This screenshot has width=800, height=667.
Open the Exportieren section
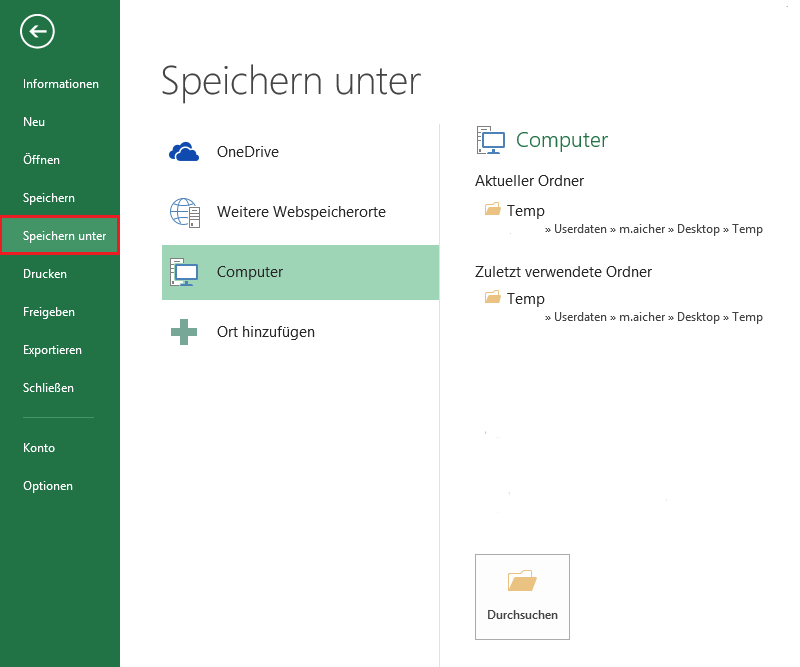52,350
